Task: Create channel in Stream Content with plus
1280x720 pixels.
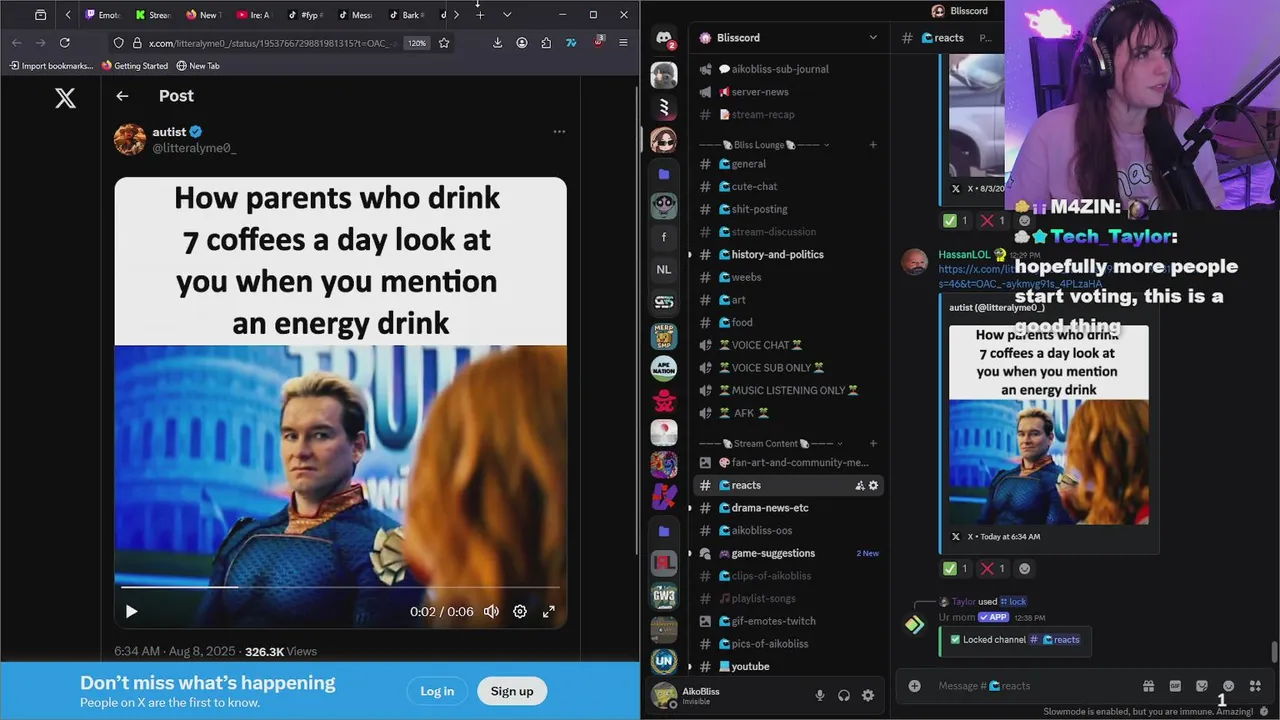Action: pyautogui.click(x=873, y=444)
